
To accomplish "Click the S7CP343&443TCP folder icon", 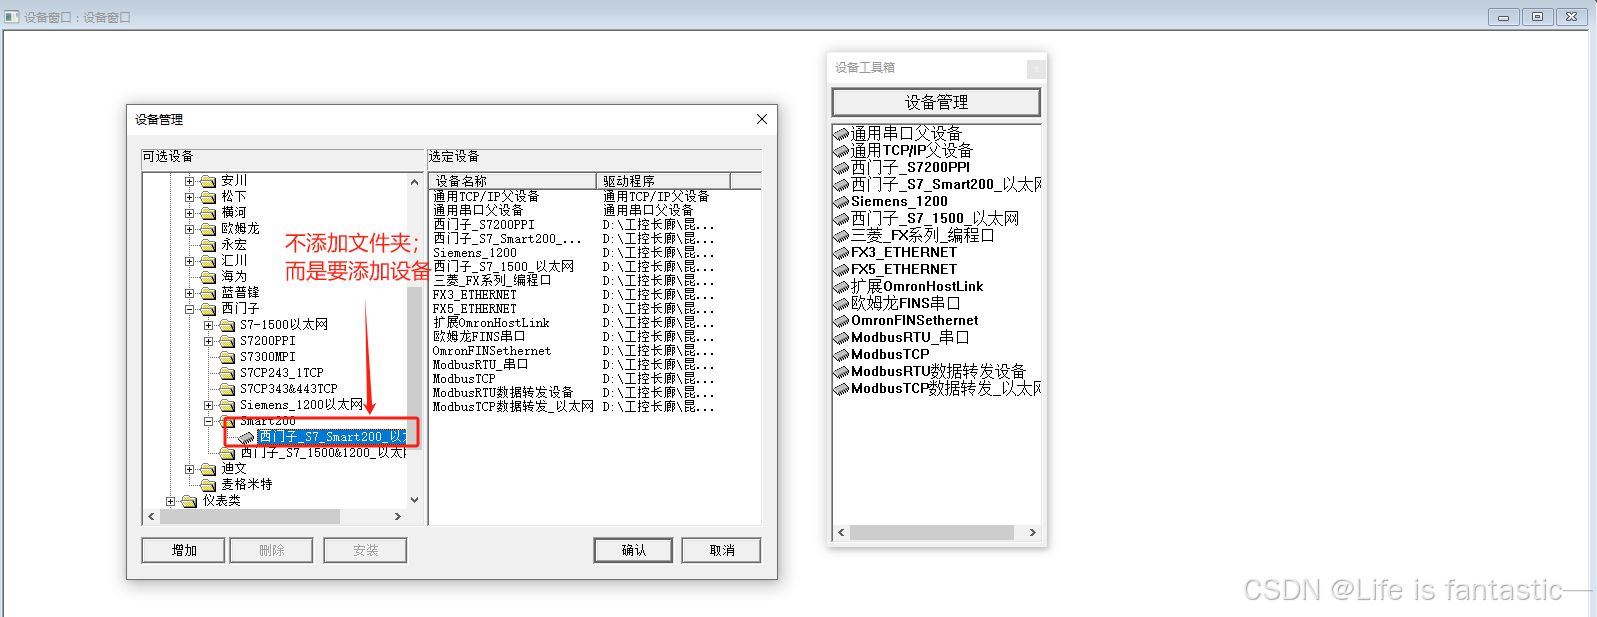I will (x=227, y=389).
